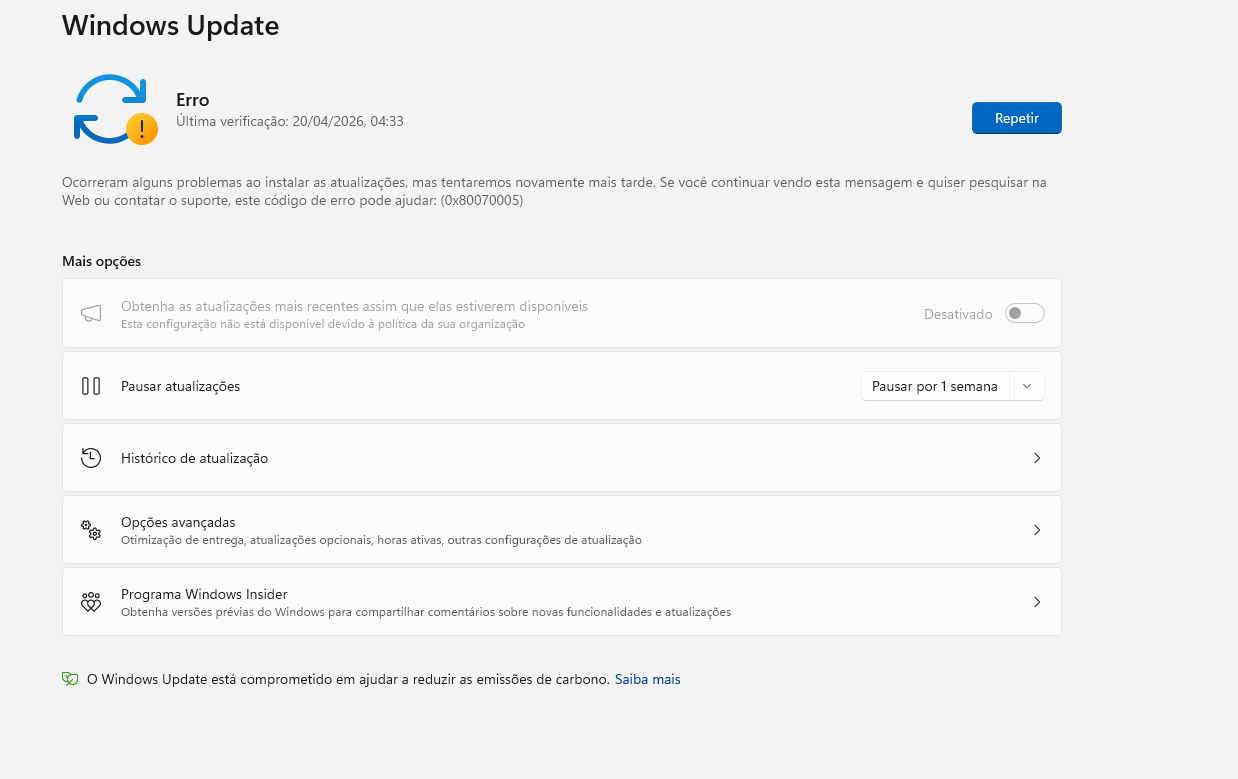
Task: Click the Pausar atualizações label
Action: coord(180,386)
